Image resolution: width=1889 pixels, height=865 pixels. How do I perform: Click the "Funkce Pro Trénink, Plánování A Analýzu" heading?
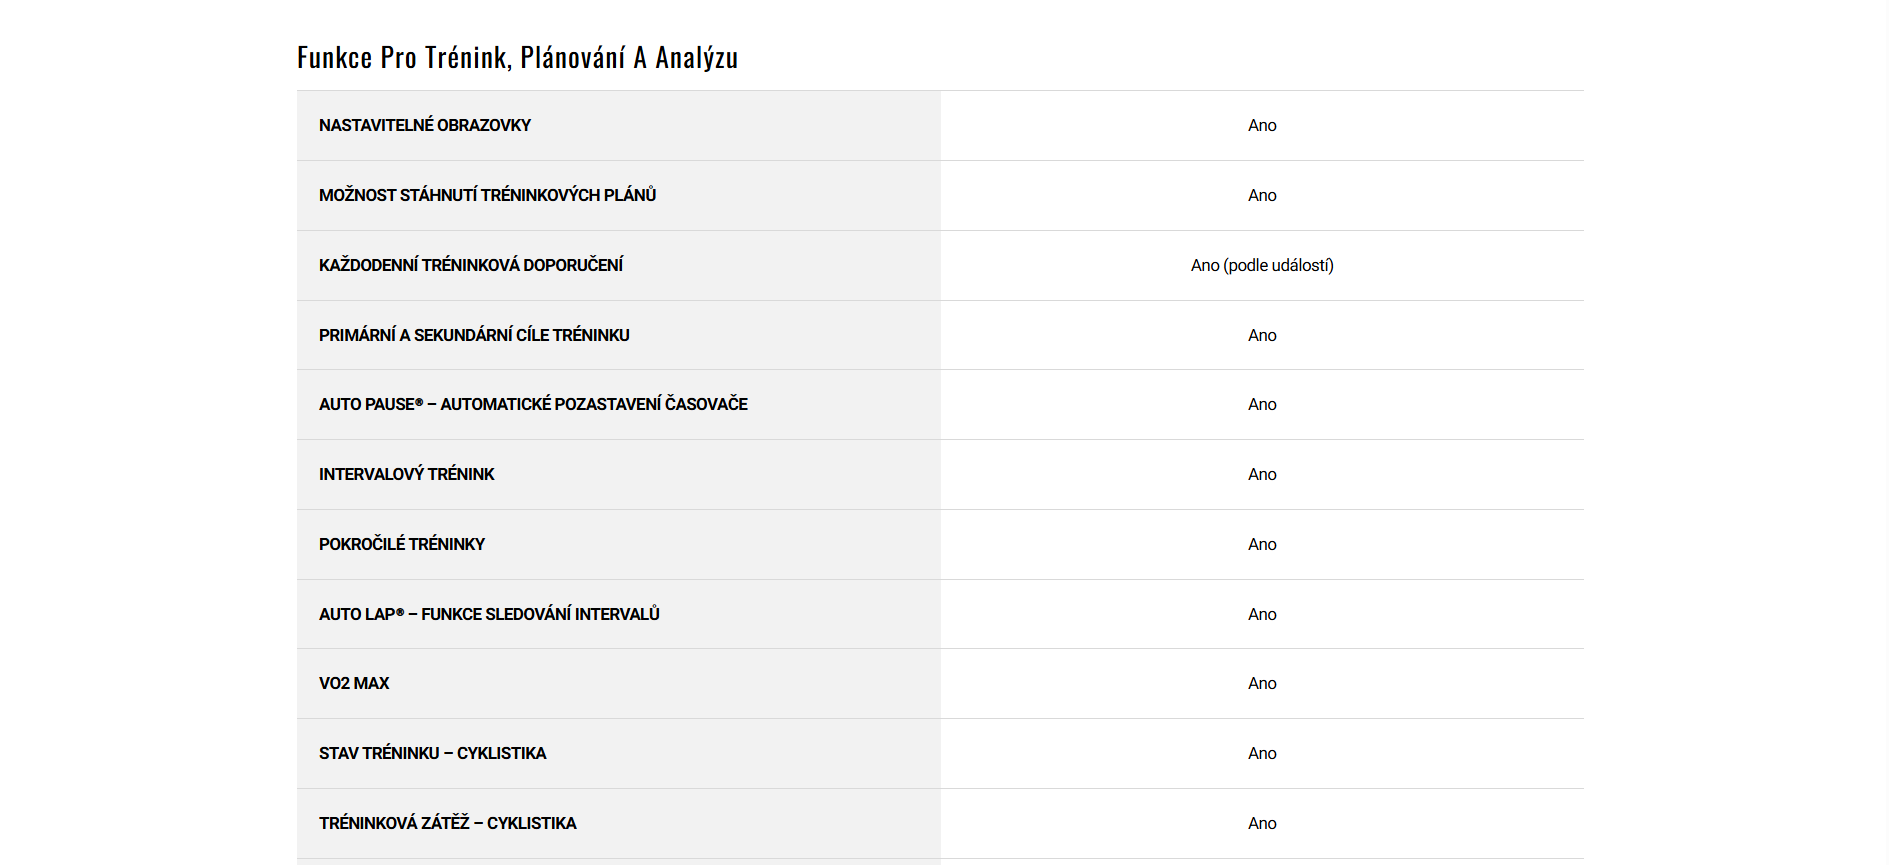coord(517,58)
